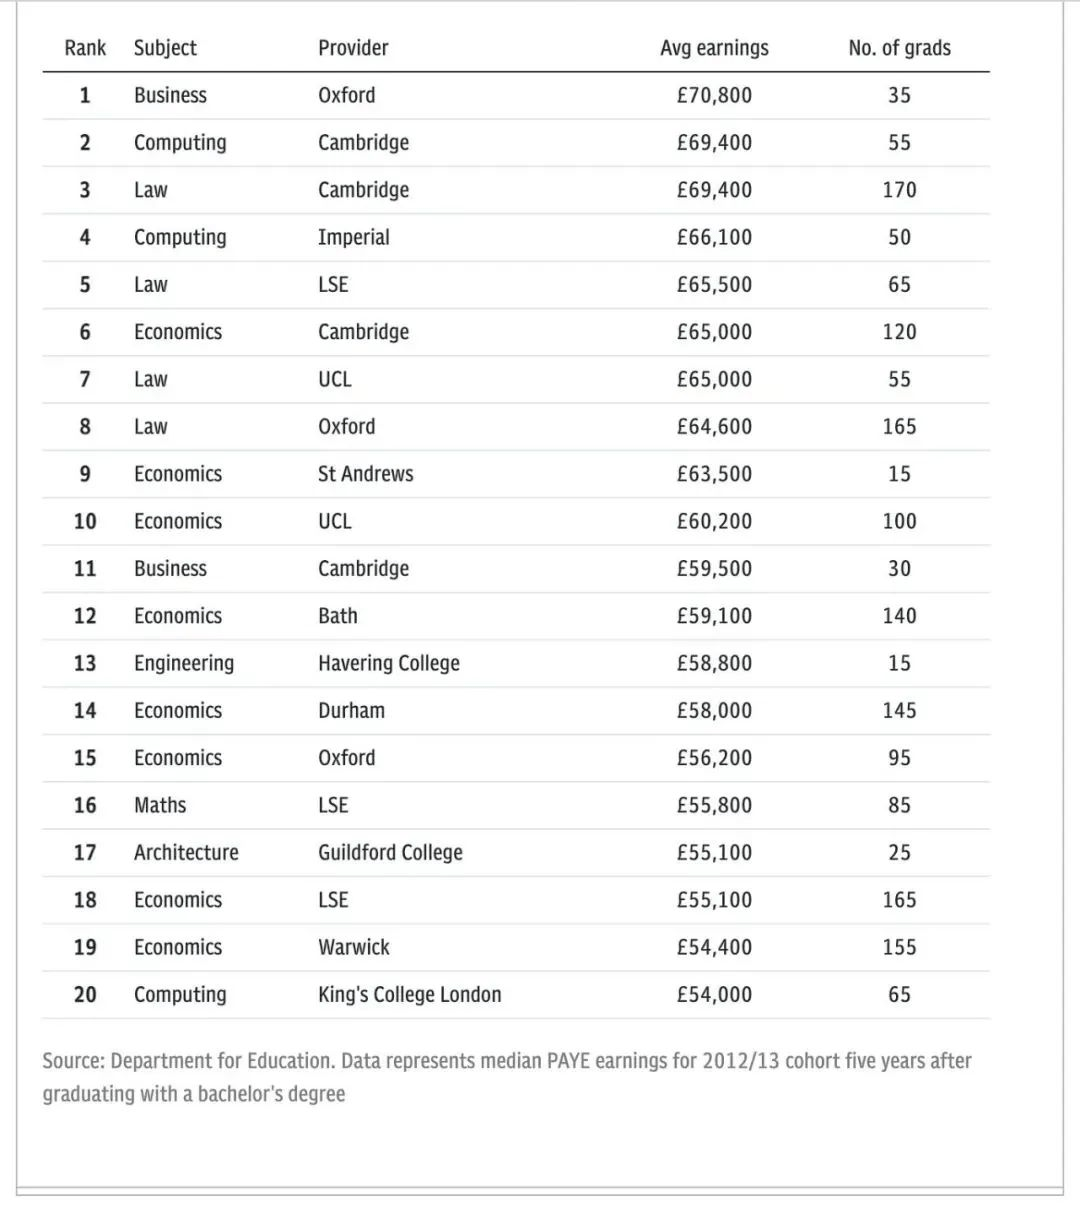This screenshot has height=1207, width=1080.
Task: Click the Provider column header
Action: tap(353, 48)
